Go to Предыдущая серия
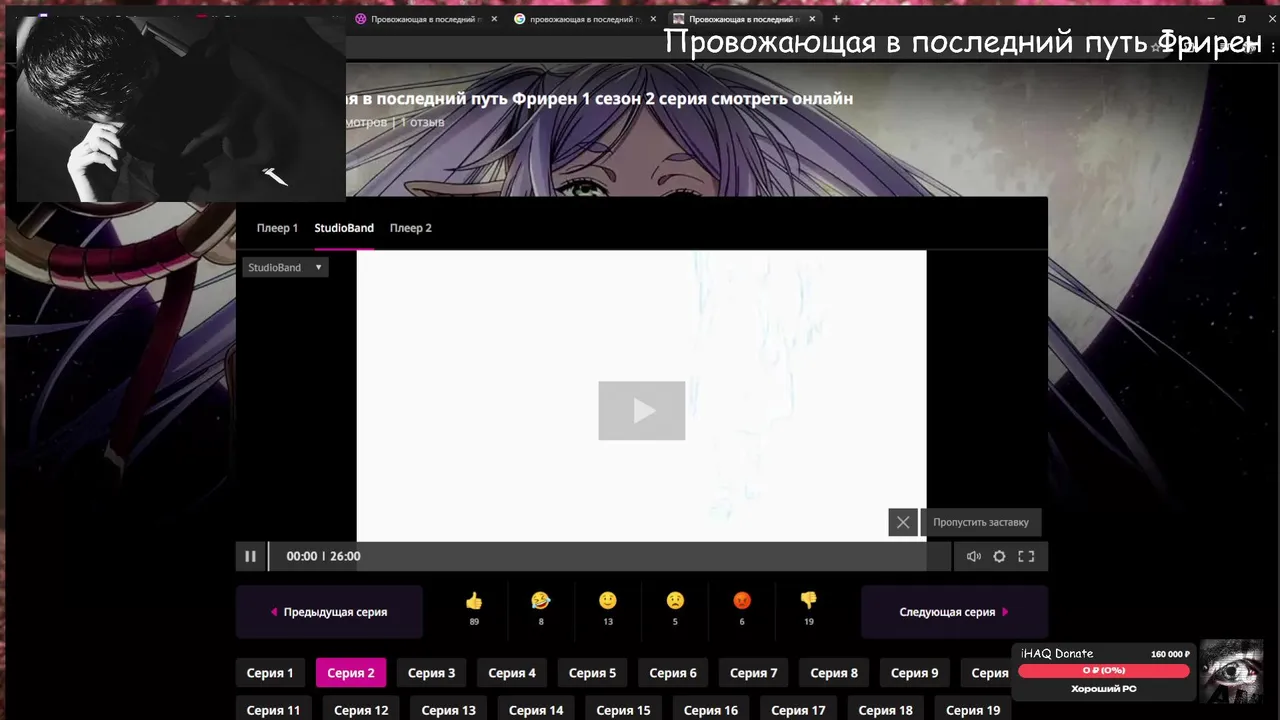The image size is (1280, 720). coord(329,612)
